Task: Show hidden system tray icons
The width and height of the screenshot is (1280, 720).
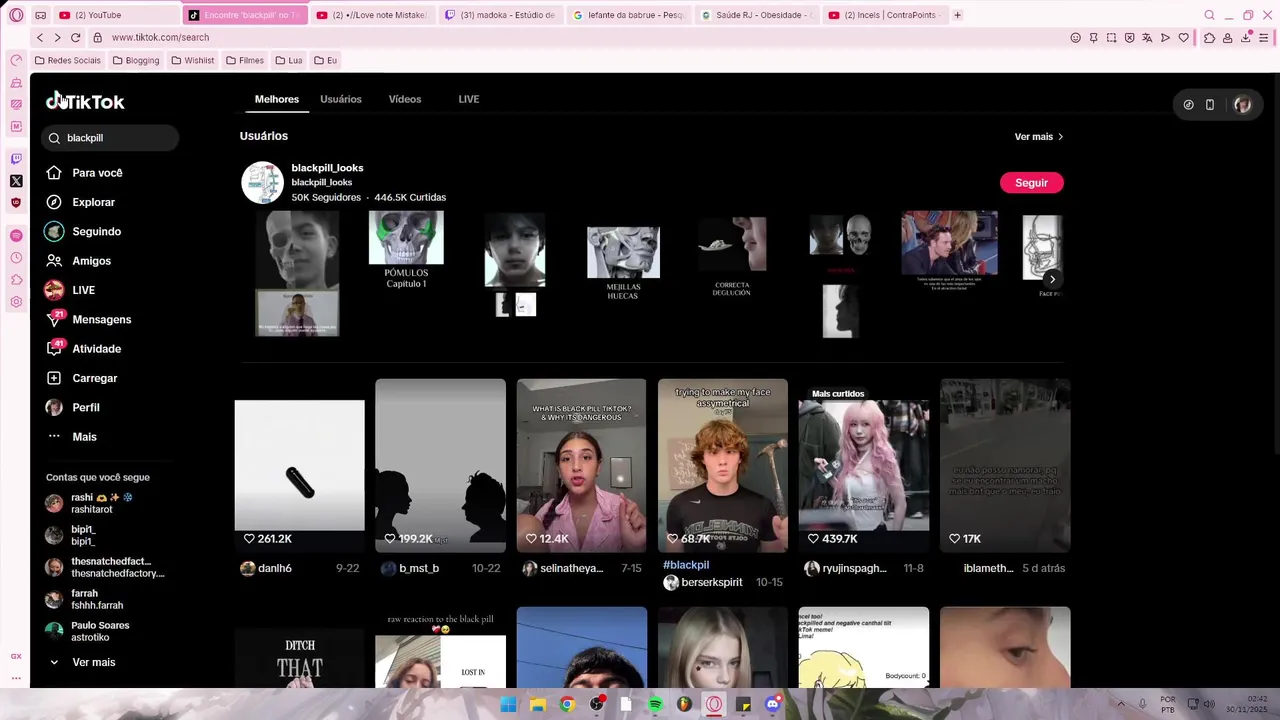Action: (x=1121, y=704)
